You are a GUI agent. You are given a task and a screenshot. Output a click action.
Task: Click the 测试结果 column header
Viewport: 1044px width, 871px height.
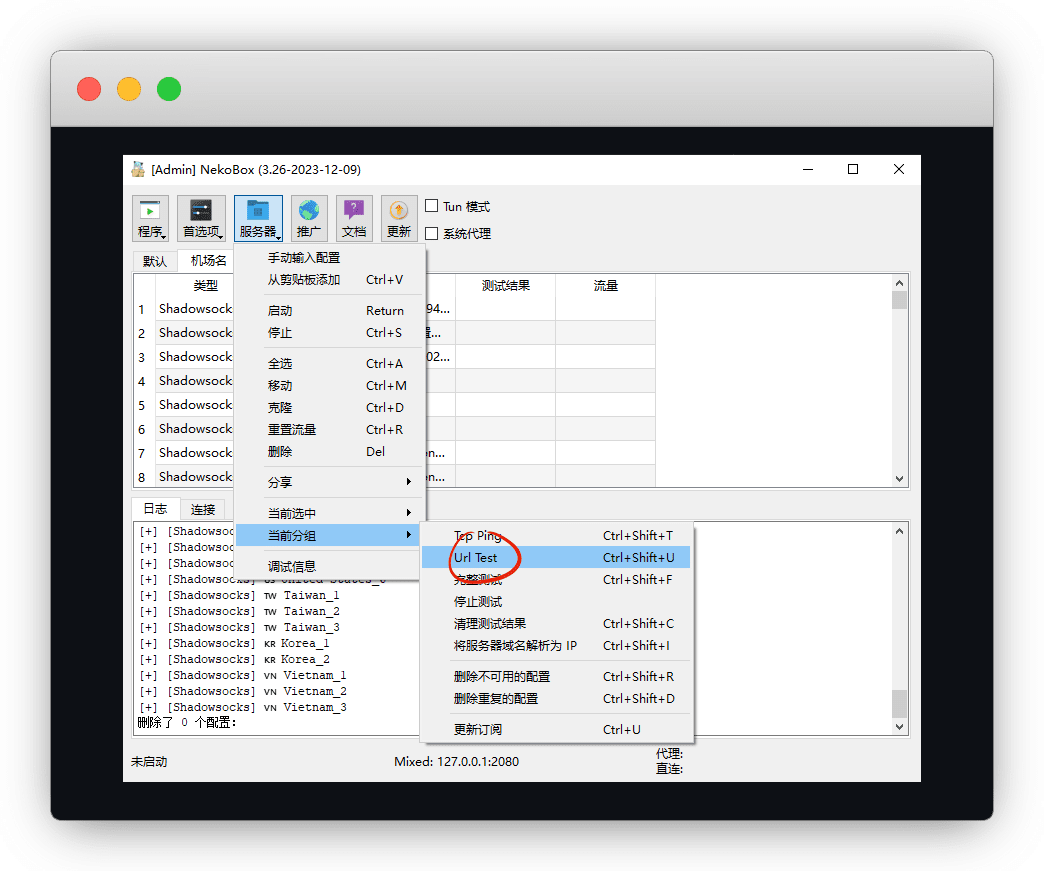(x=505, y=286)
